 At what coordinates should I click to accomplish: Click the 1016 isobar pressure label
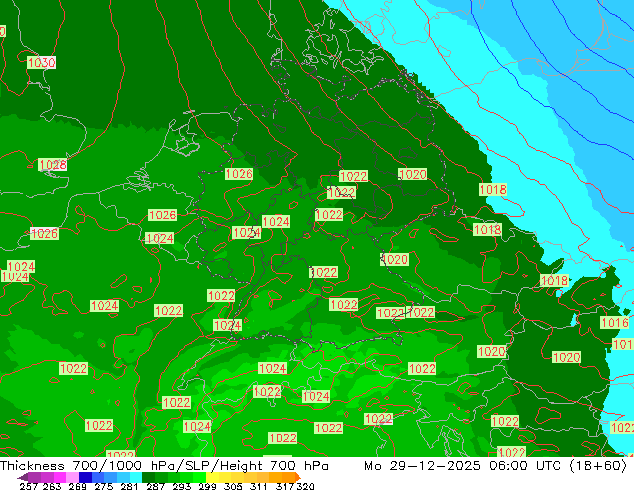(615, 323)
